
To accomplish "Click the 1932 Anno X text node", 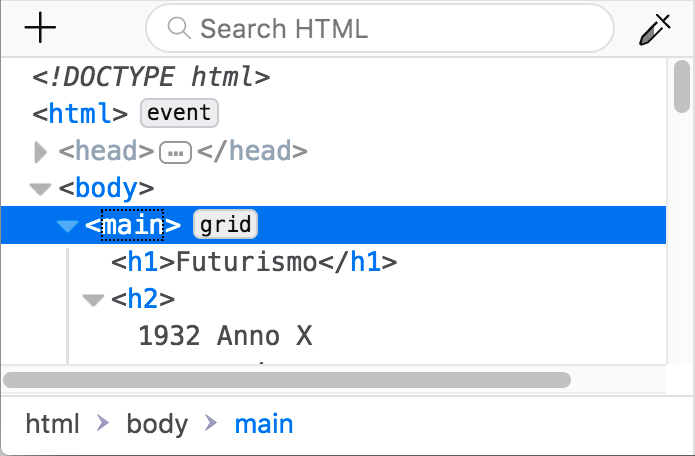I will pyautogui.click(x=225, y=336).
